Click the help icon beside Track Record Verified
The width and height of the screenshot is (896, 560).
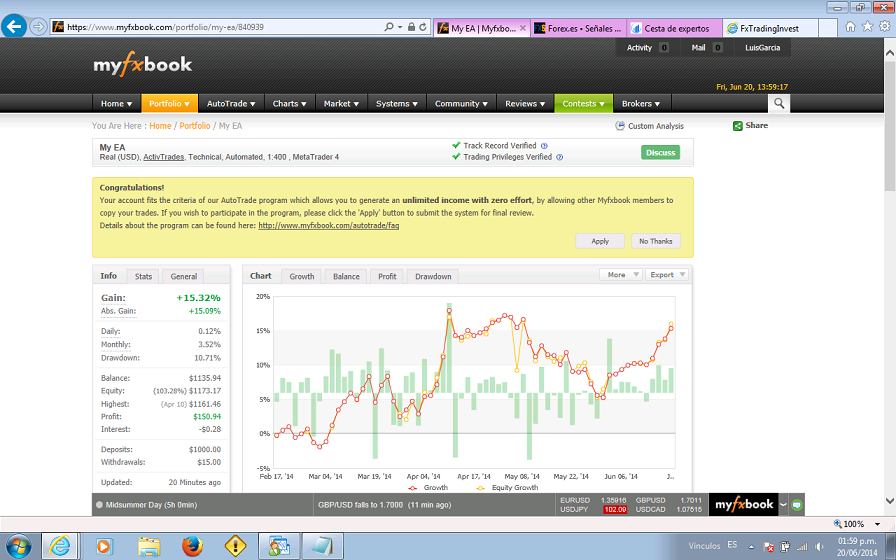pyautogui.click(x=546, y=146)
